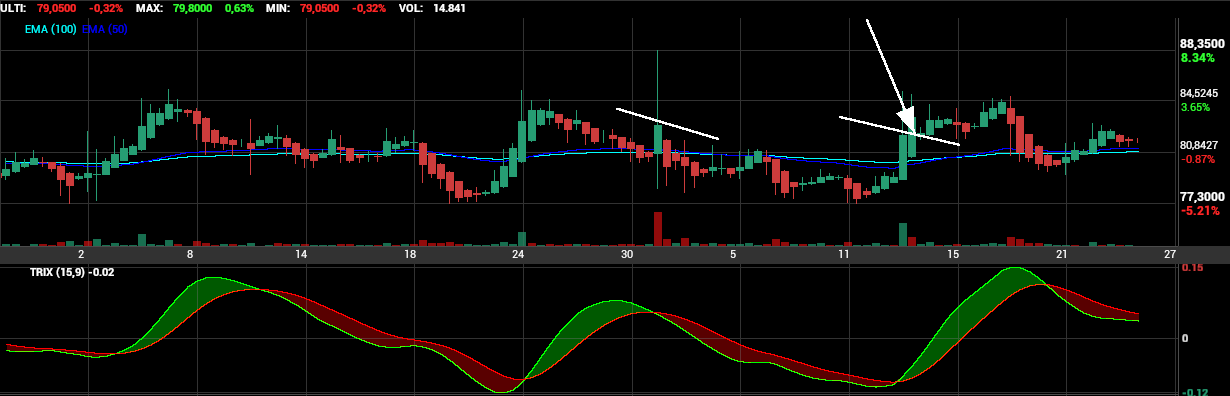Click date label 24 on time axis
Image resolution: width=1230 pixels, height=396 pixels.
point(518,255)
